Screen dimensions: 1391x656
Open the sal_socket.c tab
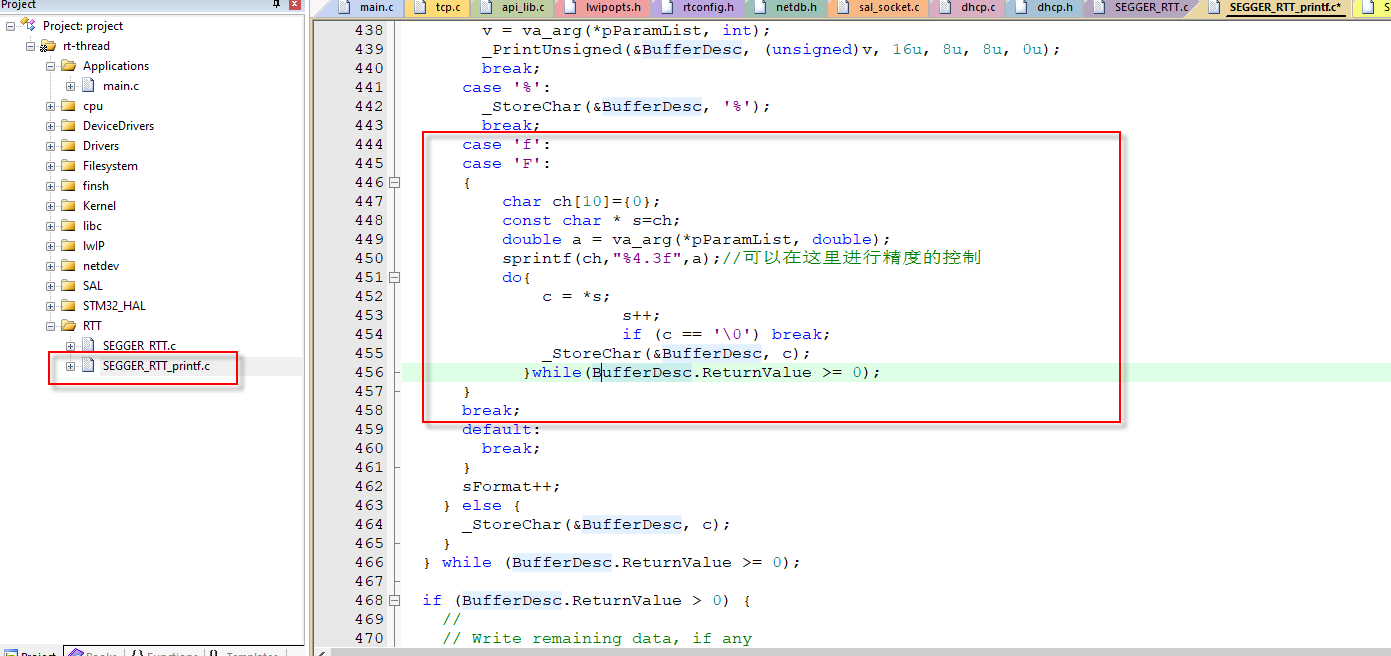[x=877, y=8]
